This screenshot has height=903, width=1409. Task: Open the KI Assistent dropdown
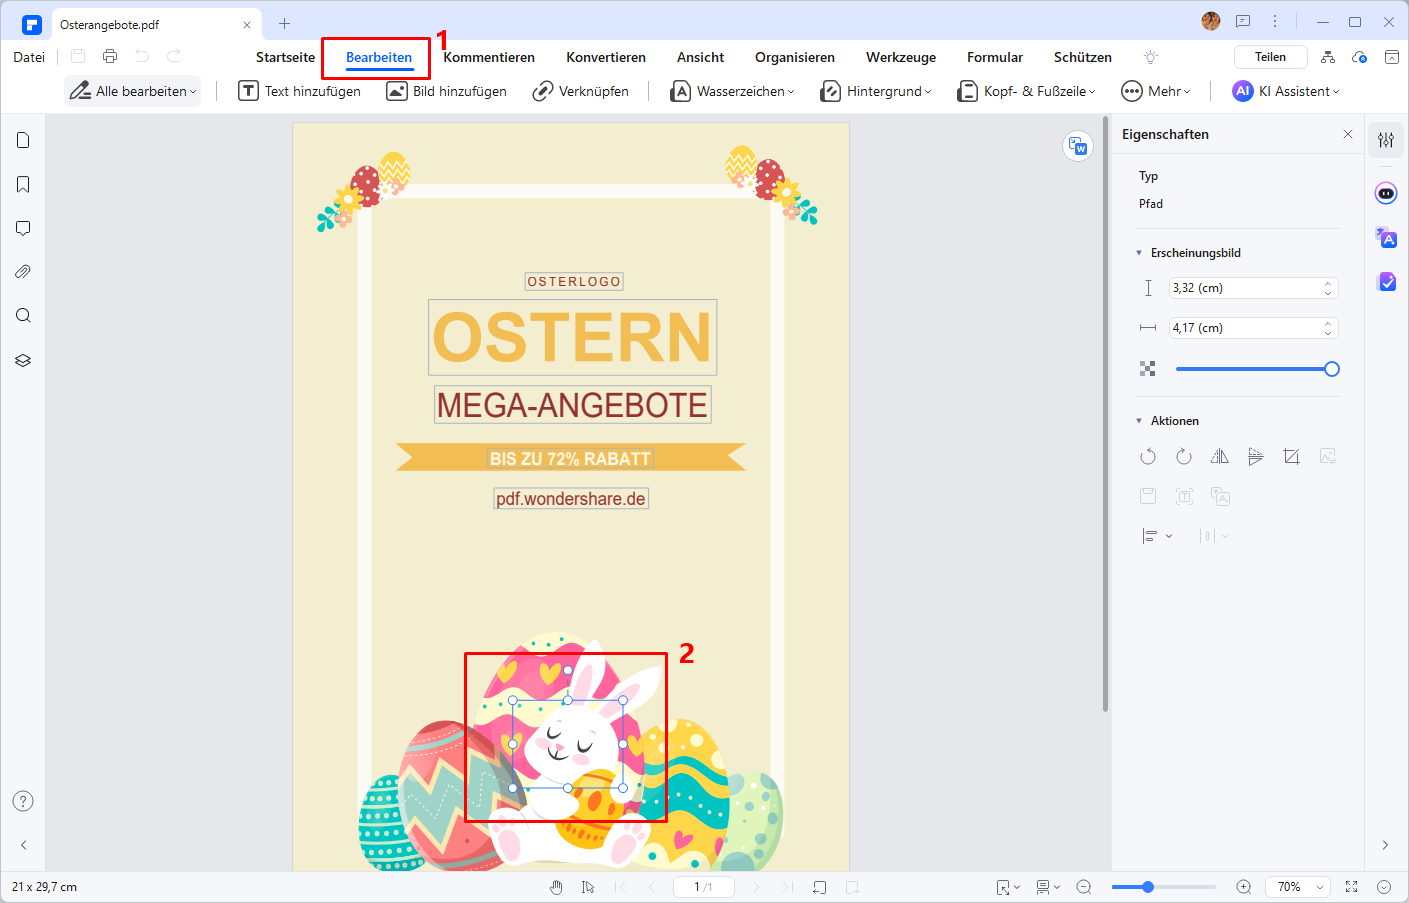tap(1286, 91)
